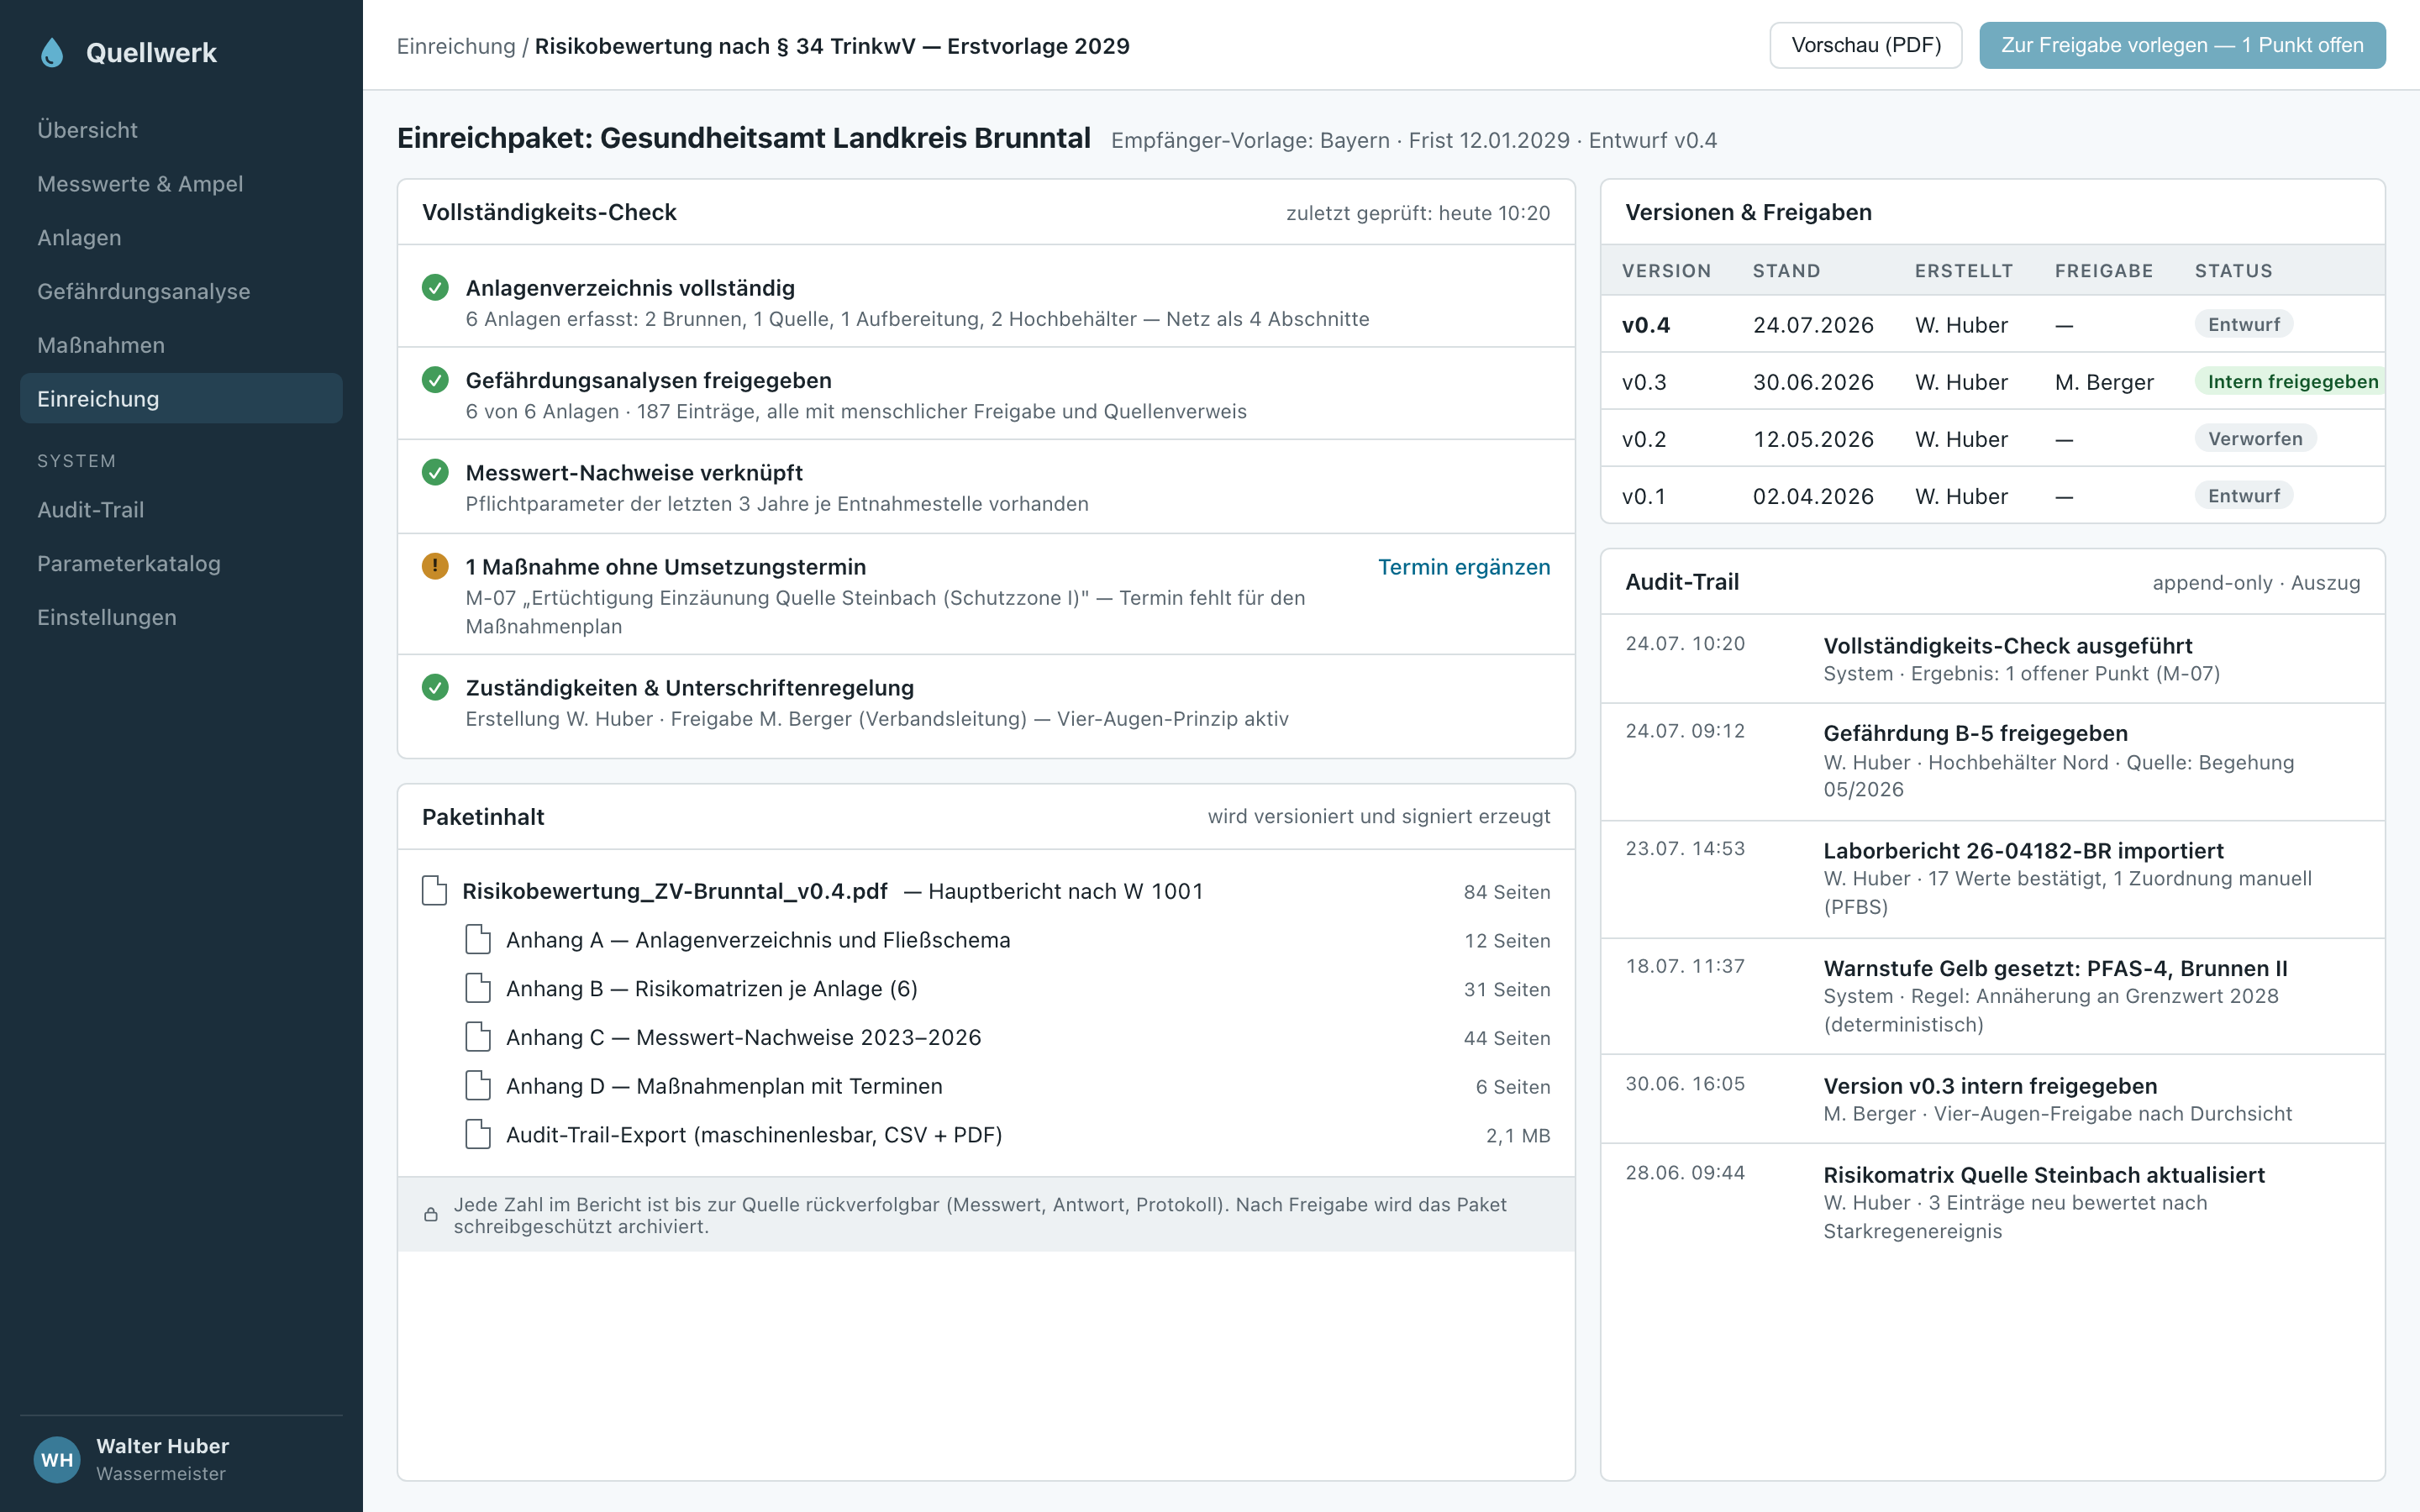Open Audit-Trail-Export (maschinenlesbar, CSV + PDF)
This screenshot has width=2420, height=1512.
(754, 1135)
